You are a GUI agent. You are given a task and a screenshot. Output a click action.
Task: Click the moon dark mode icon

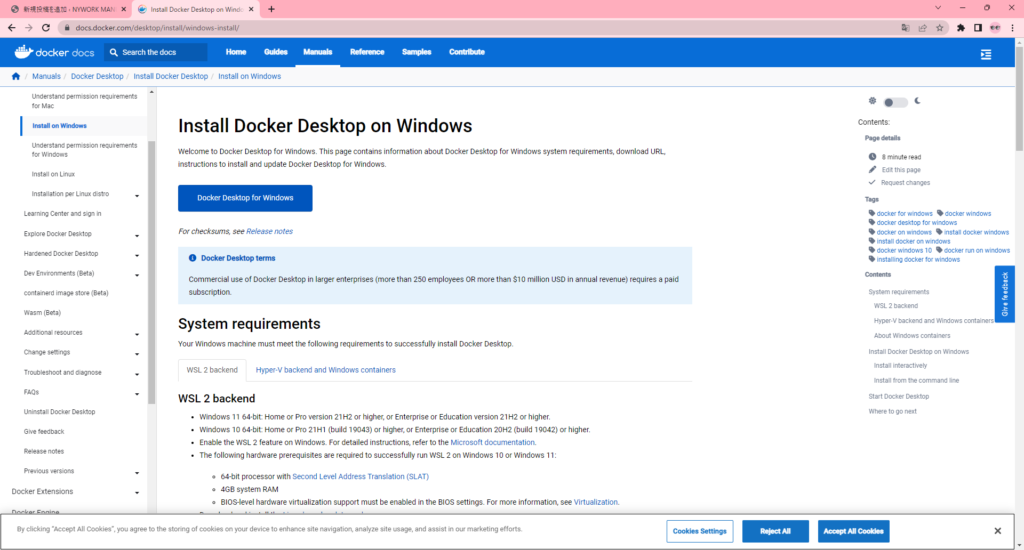[917, 101]
